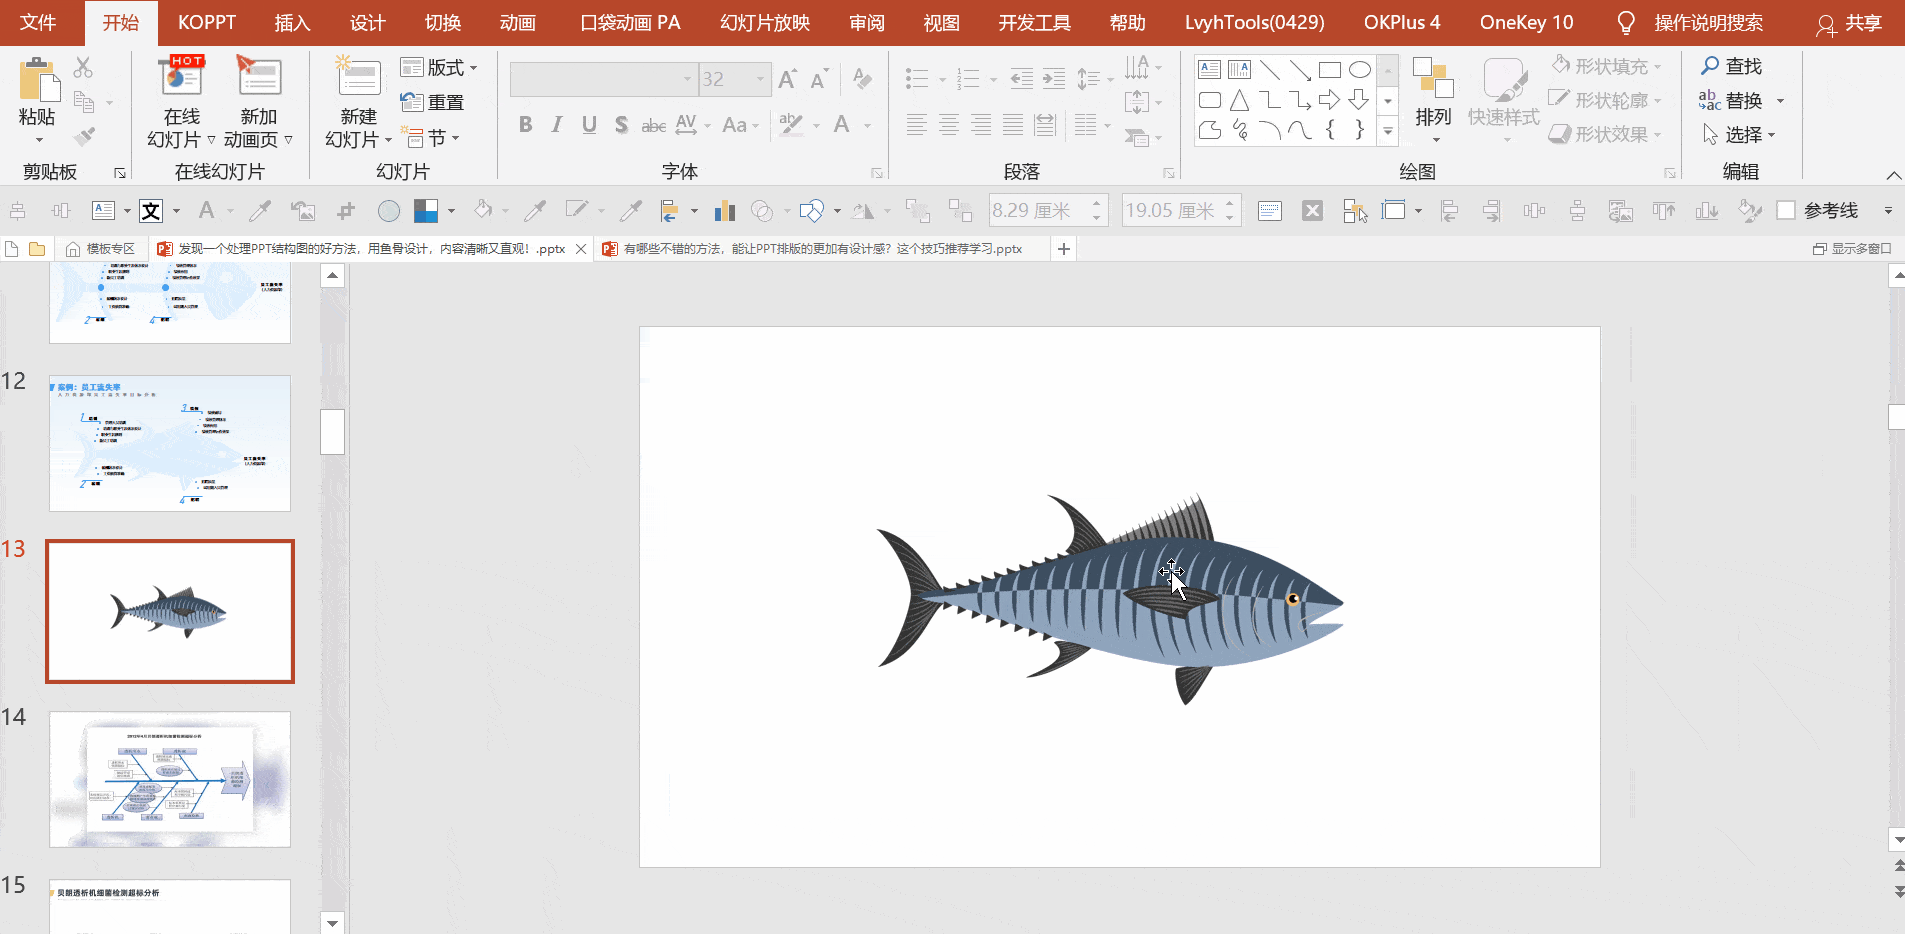Click the add new document tab plus icon
This screenshot has width=1905, height=934.
click(x=1064, y=249)
